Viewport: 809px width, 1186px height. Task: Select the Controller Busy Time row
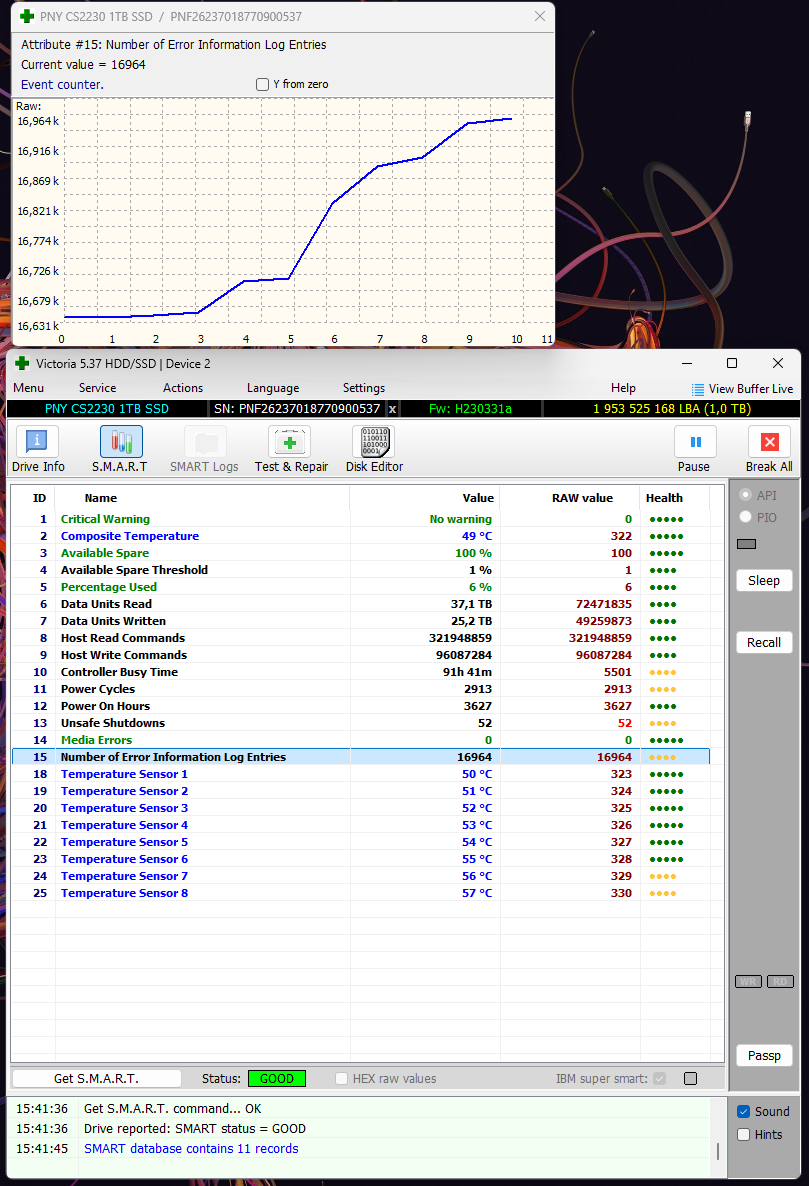(x=361, y=672)
